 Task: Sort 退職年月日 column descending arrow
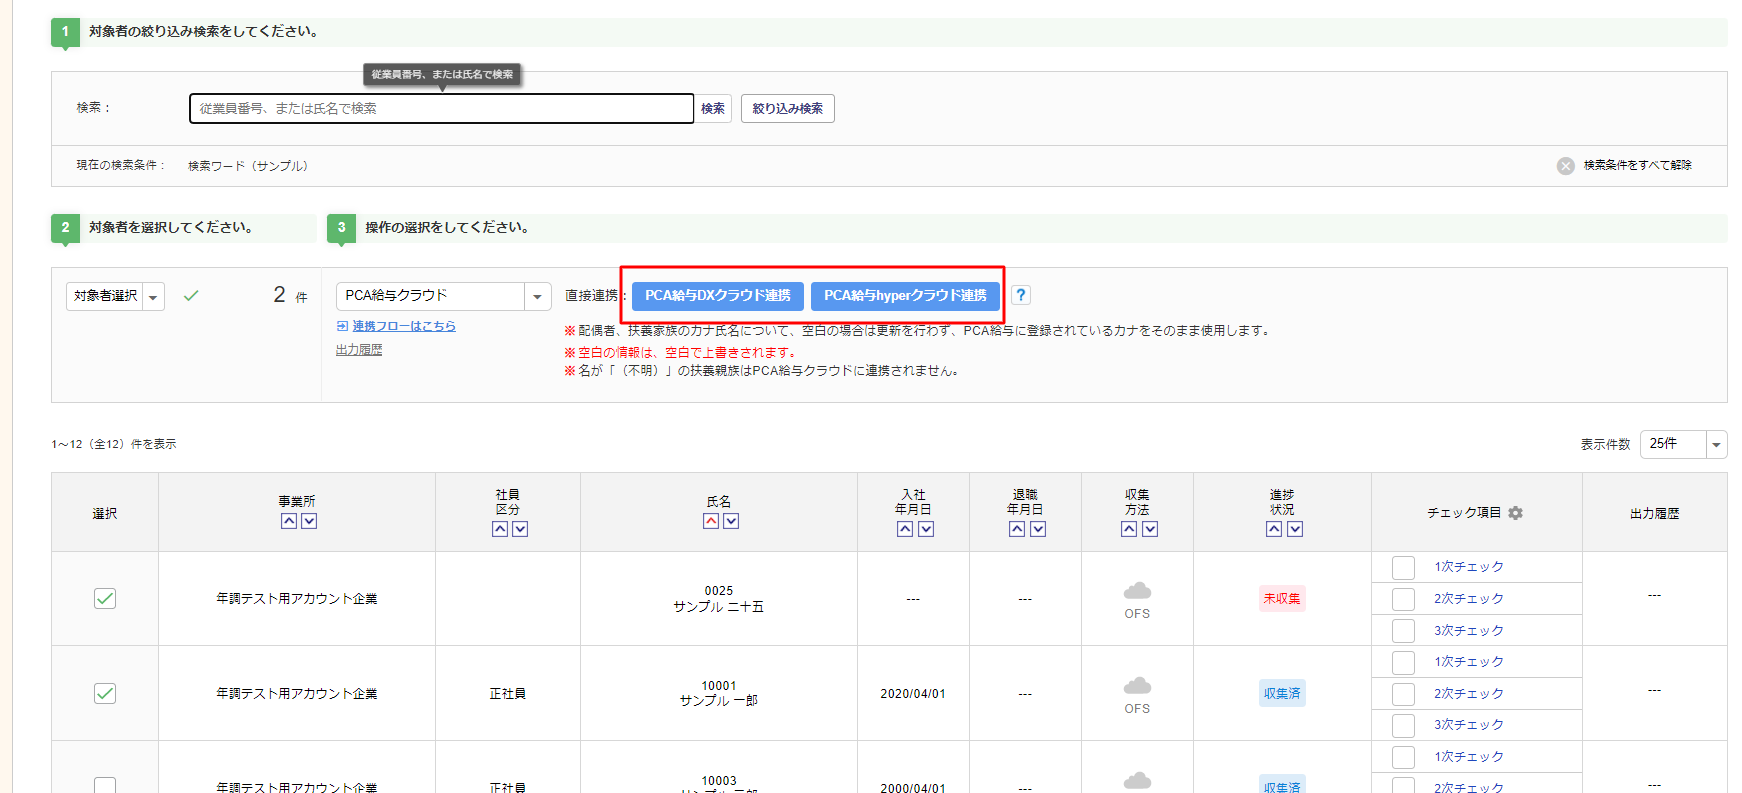pyautogui.click(x=1038, y=529)
